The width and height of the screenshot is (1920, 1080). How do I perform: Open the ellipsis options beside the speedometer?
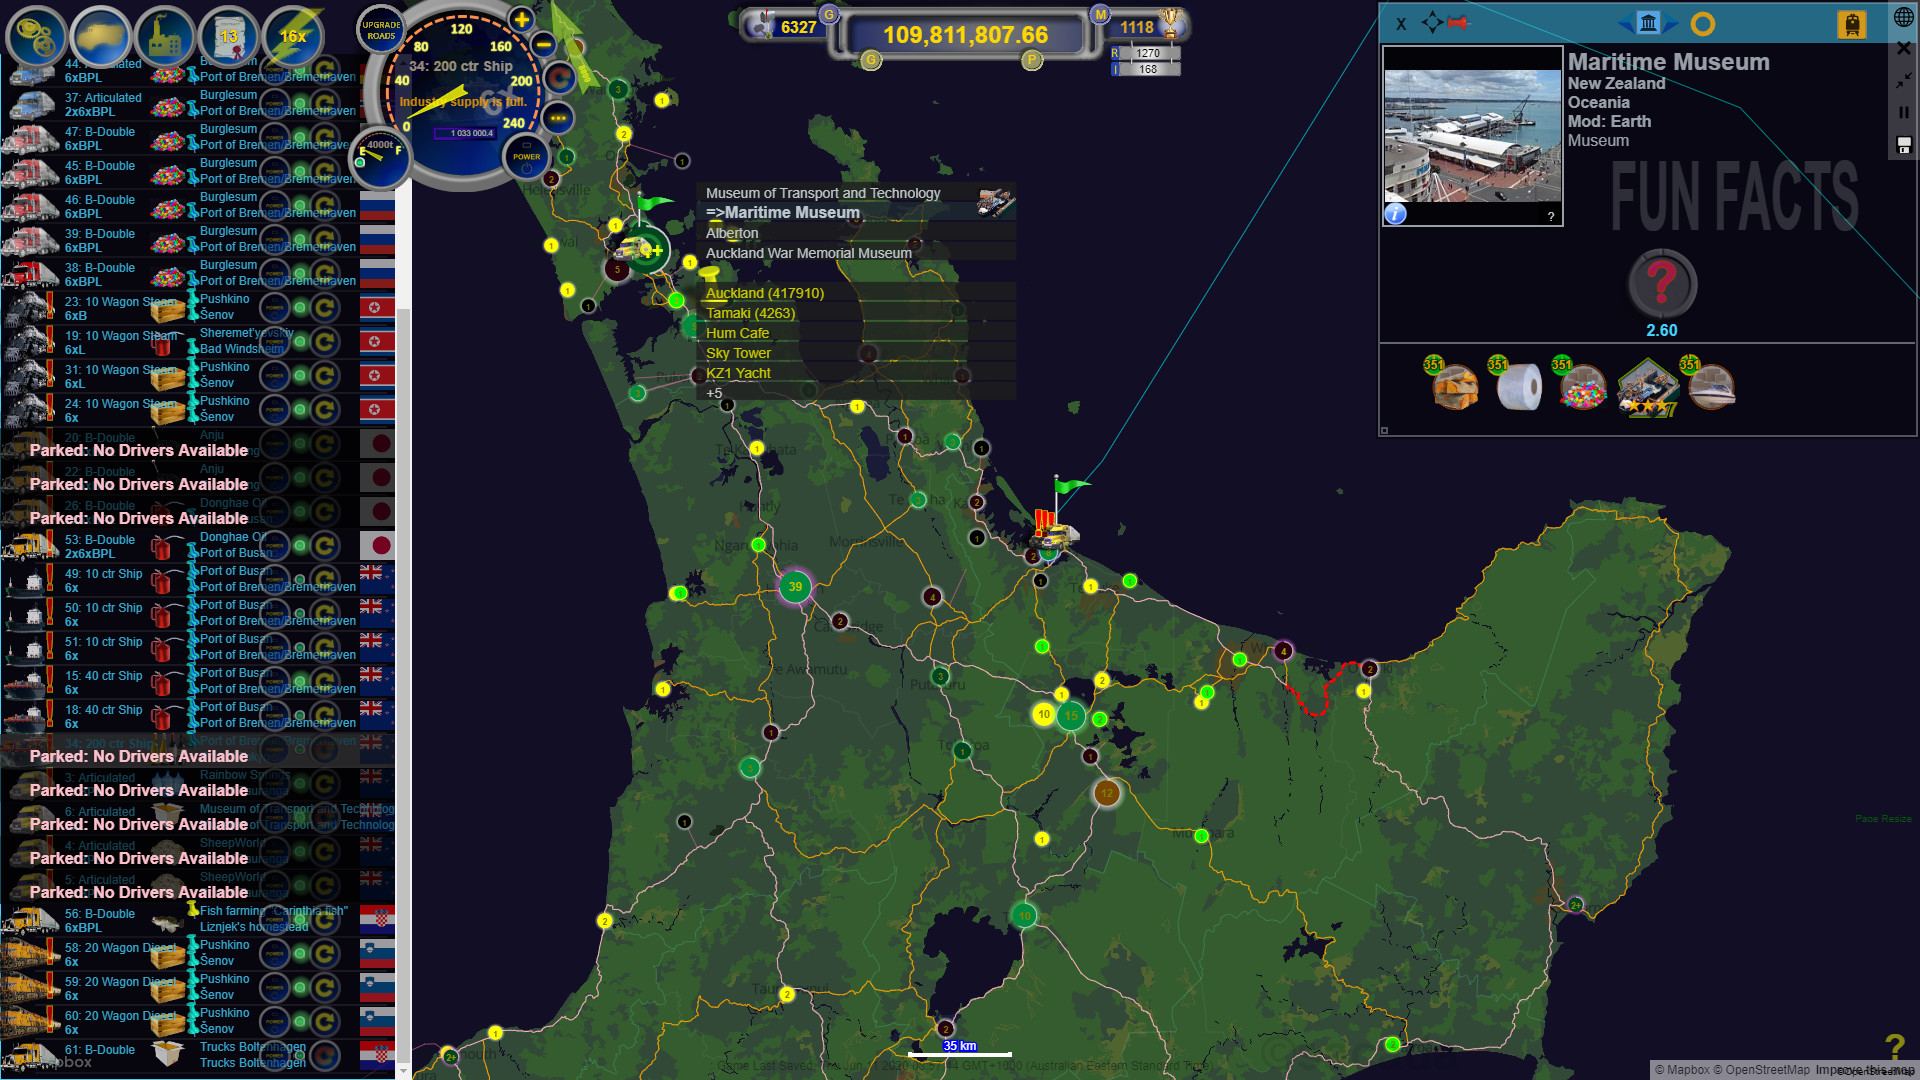point(558,119)
